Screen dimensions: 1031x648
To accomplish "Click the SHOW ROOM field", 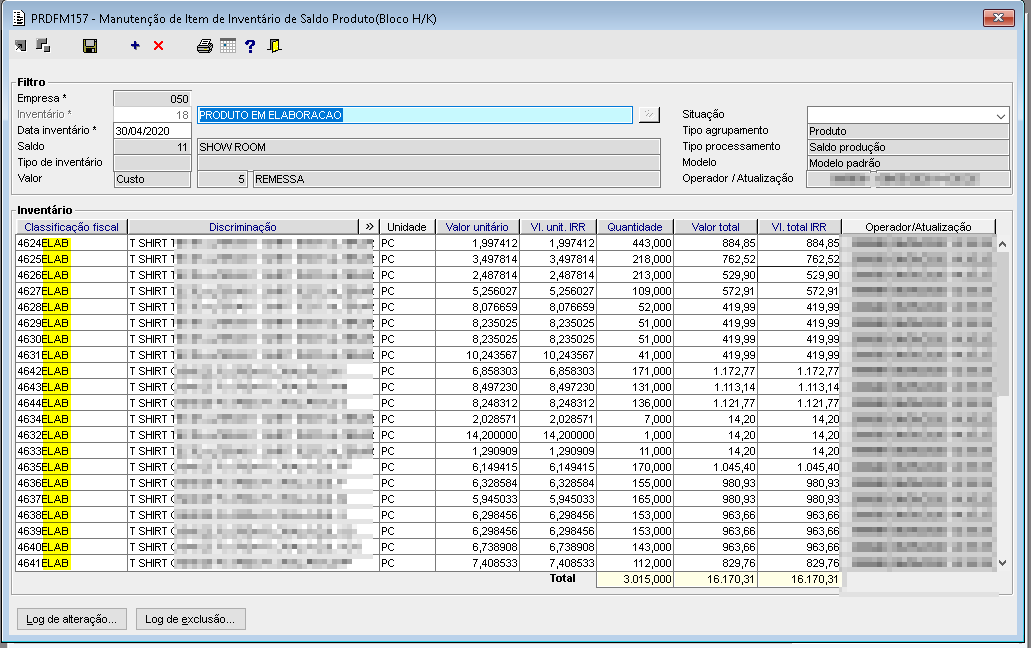I will 429,147.
